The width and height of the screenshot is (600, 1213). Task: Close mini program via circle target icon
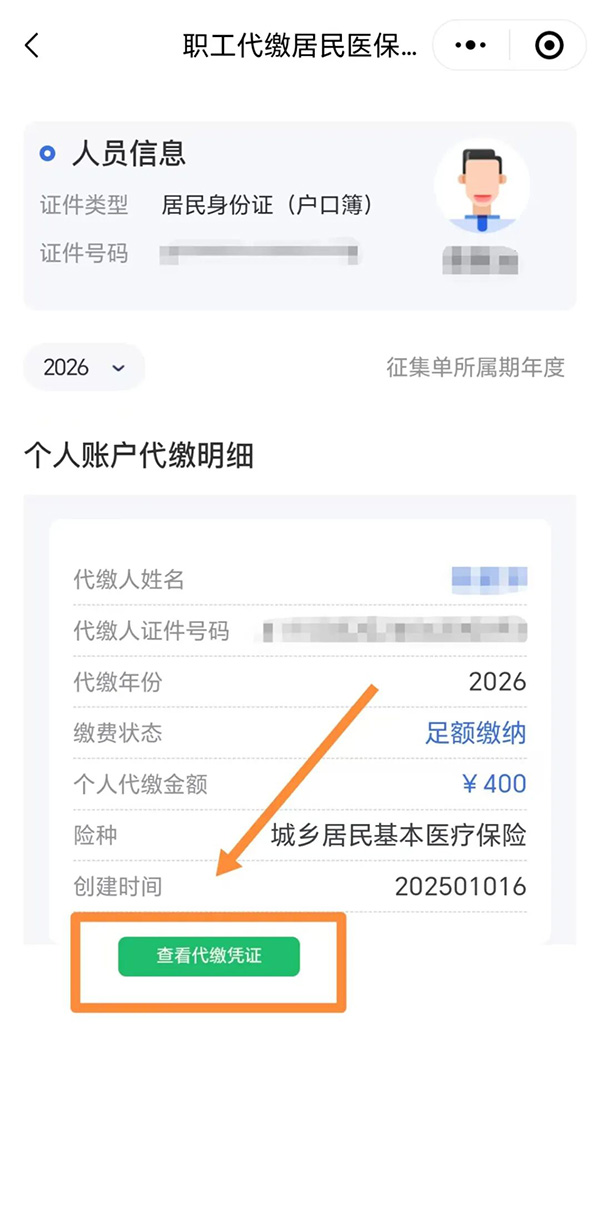click(549, 45)
